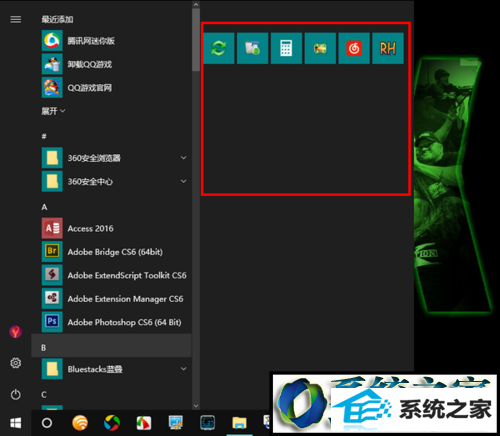Open the Adobe ExtendScript Toolkit CS6 icon
The image size is (500, 436).
52,275
